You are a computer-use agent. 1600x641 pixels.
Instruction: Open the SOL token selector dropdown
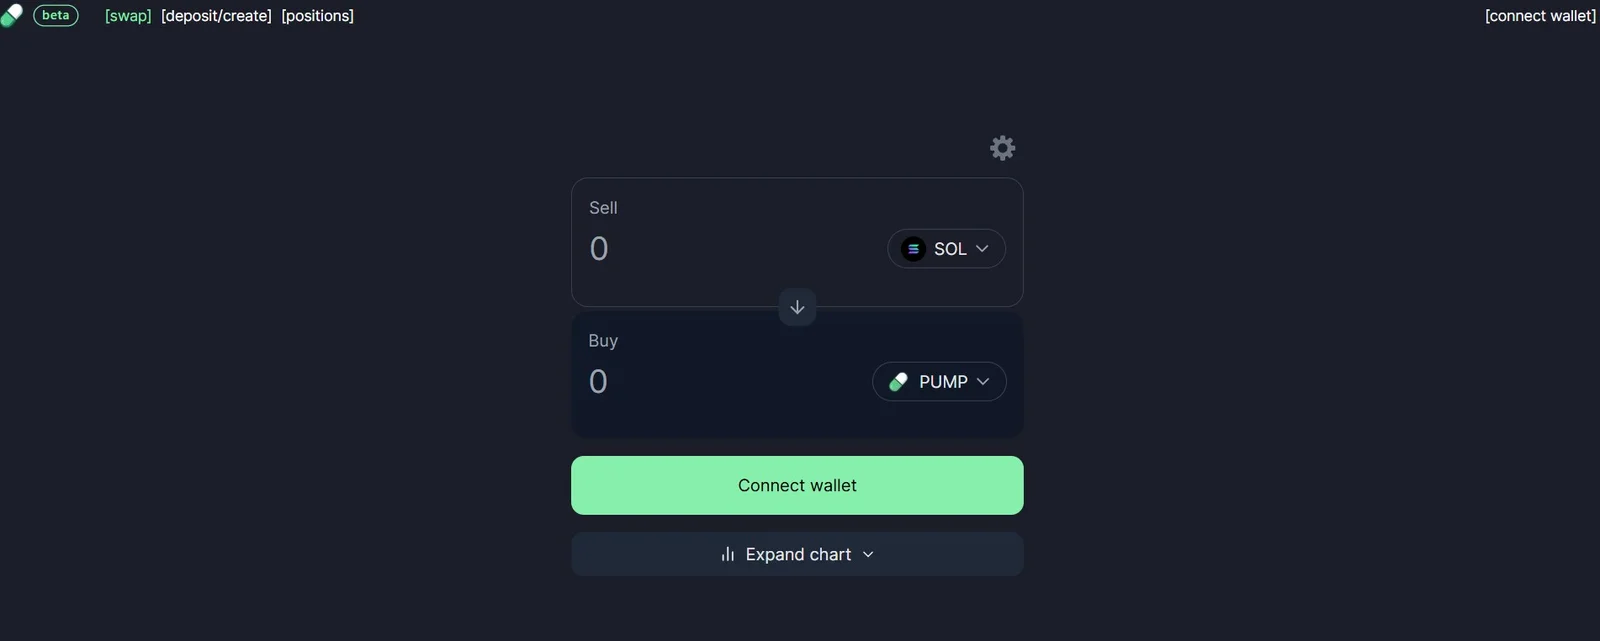click(x=946, y=249)
